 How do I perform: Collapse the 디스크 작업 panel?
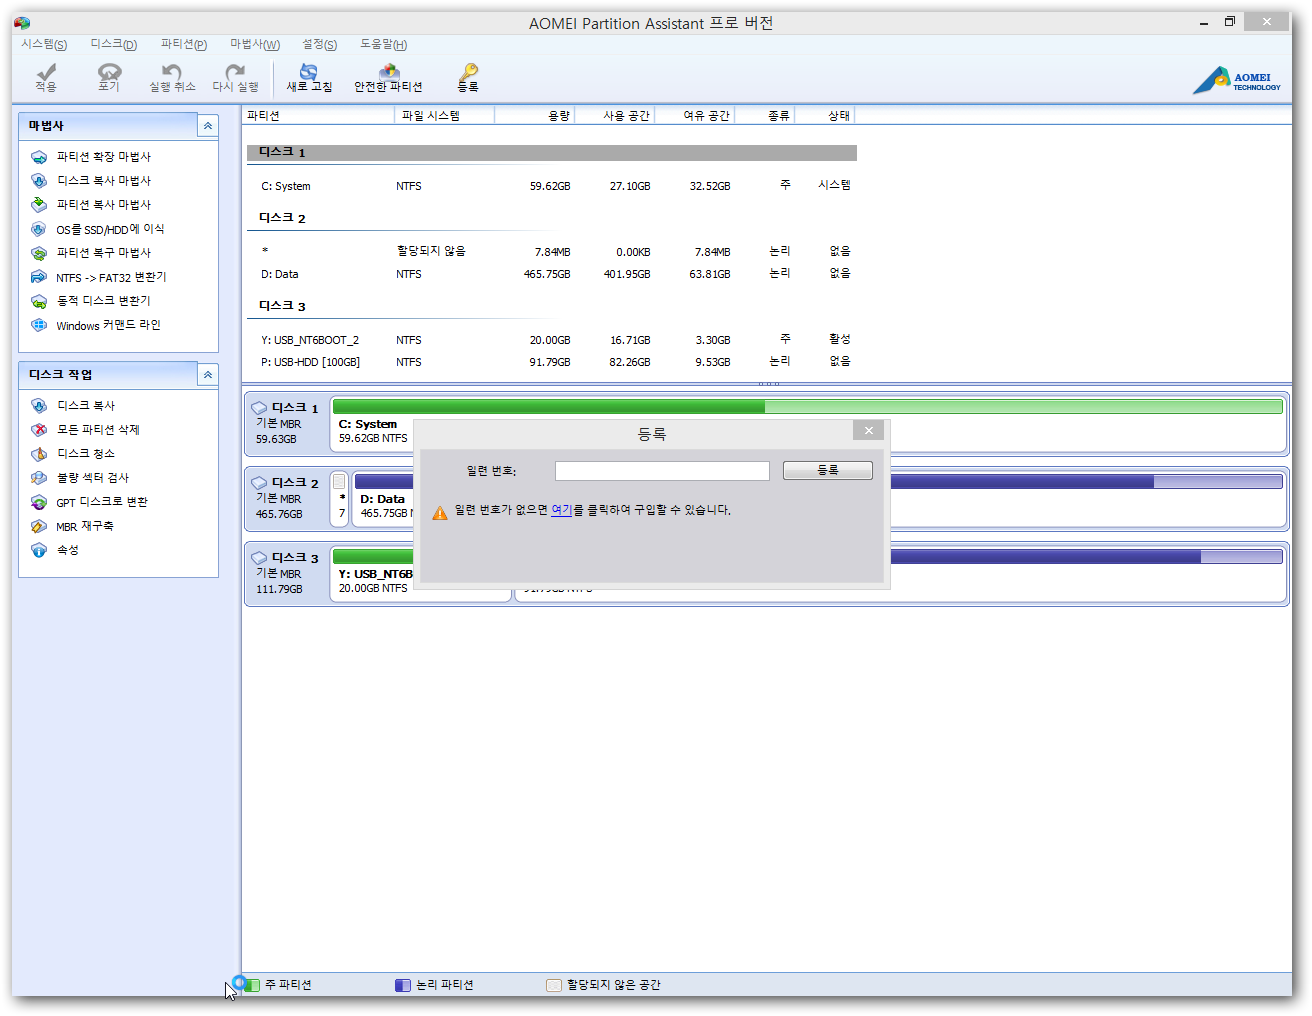pos(208,375)
